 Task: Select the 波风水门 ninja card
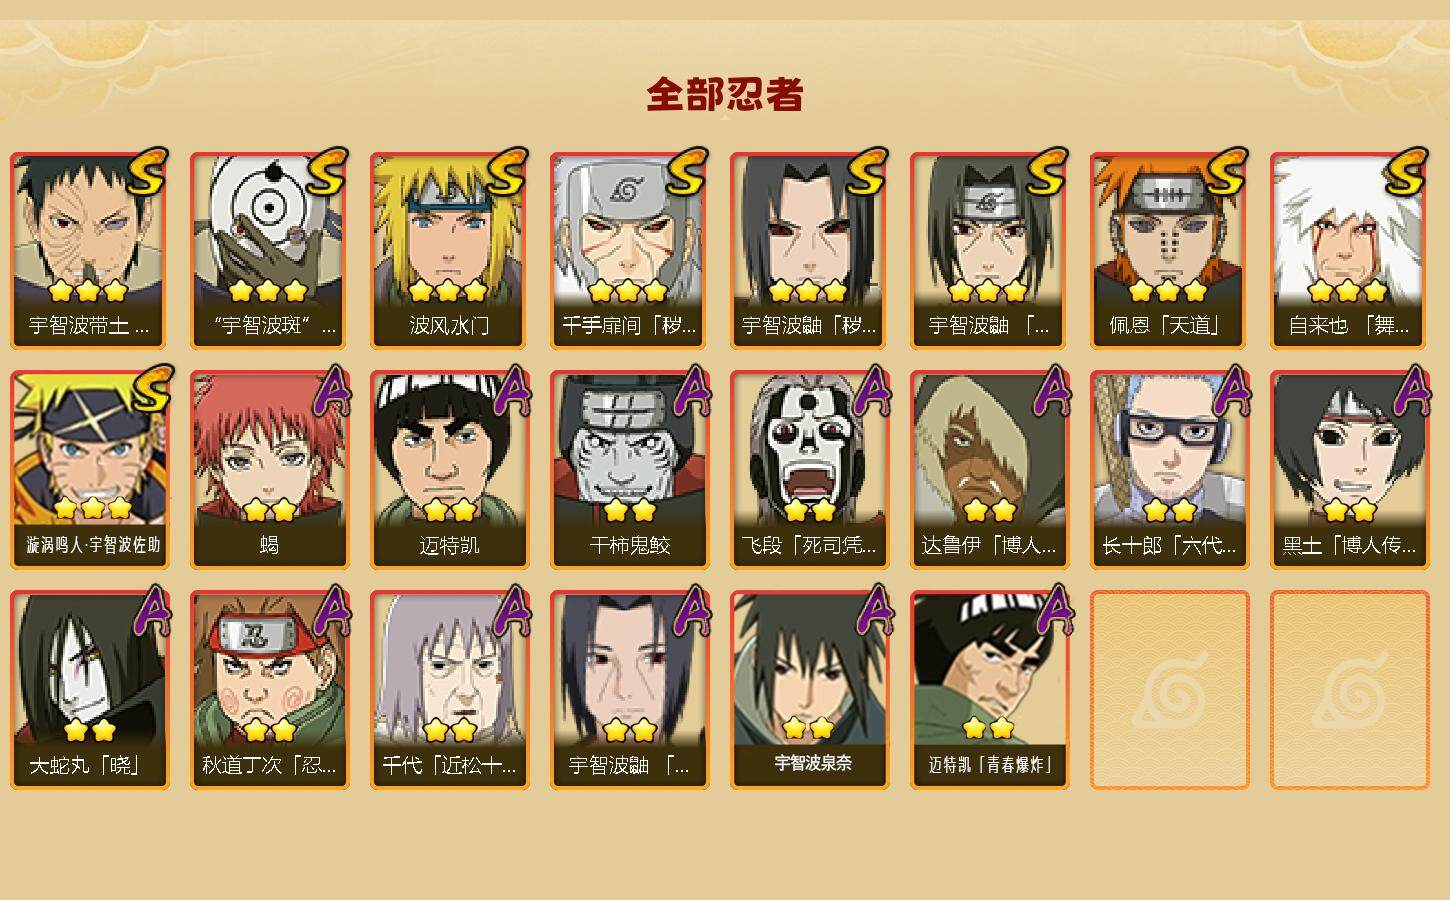[449, 251]
